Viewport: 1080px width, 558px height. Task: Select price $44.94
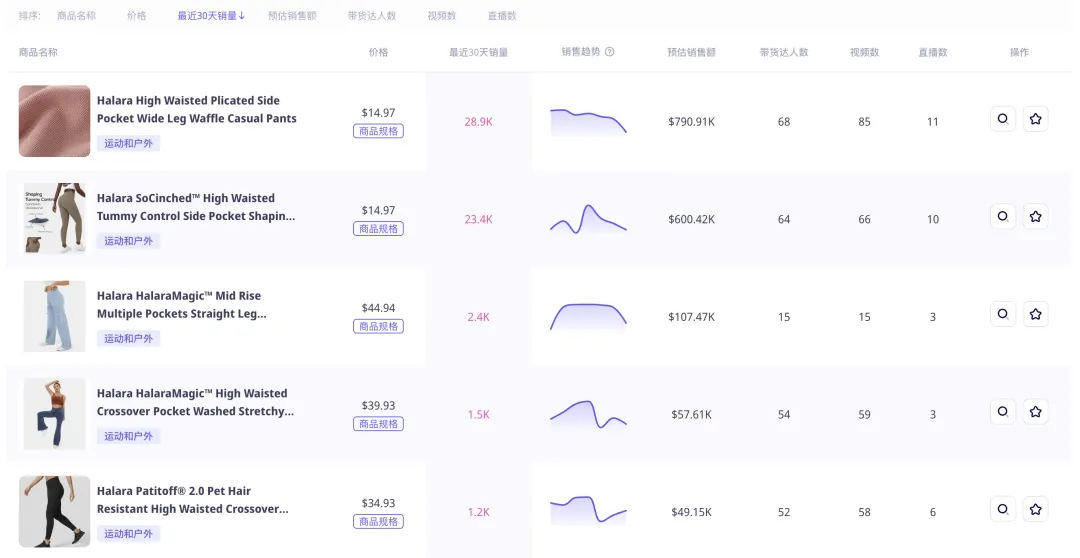tap(378, 308)
